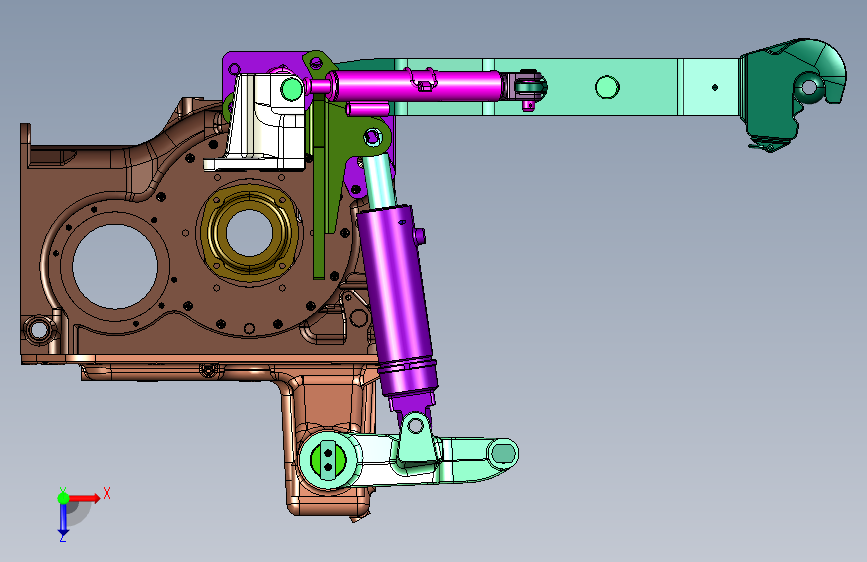Pick the large round hole in the light green arm
This screenshot has width=867, height=562.
click(607, 87)
